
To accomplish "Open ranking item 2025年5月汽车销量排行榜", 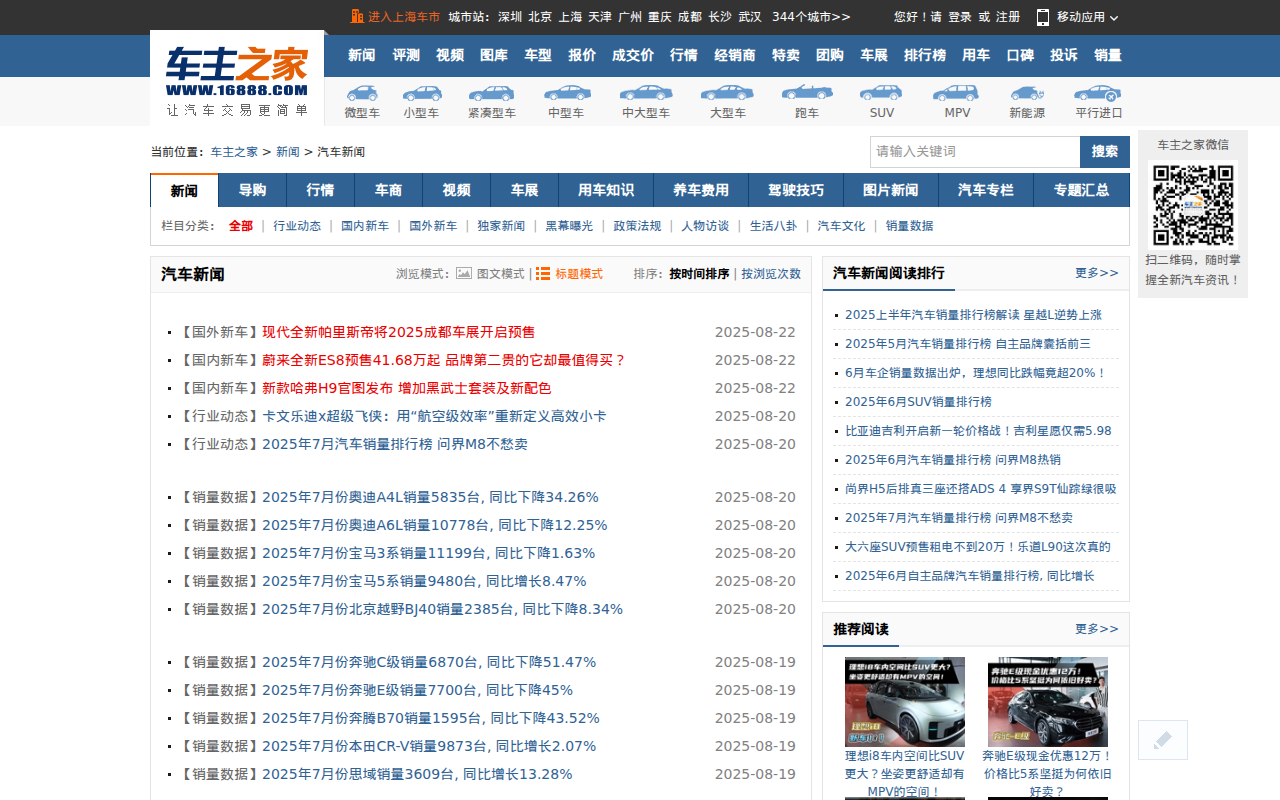I will (968, 344).
